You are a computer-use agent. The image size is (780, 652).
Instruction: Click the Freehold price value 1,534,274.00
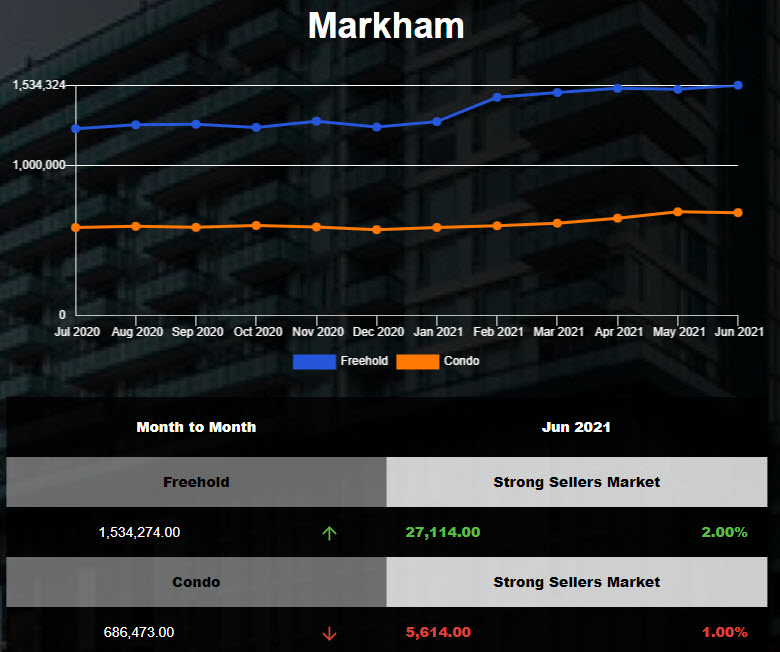pyautogui.click(x=139, y=533)
